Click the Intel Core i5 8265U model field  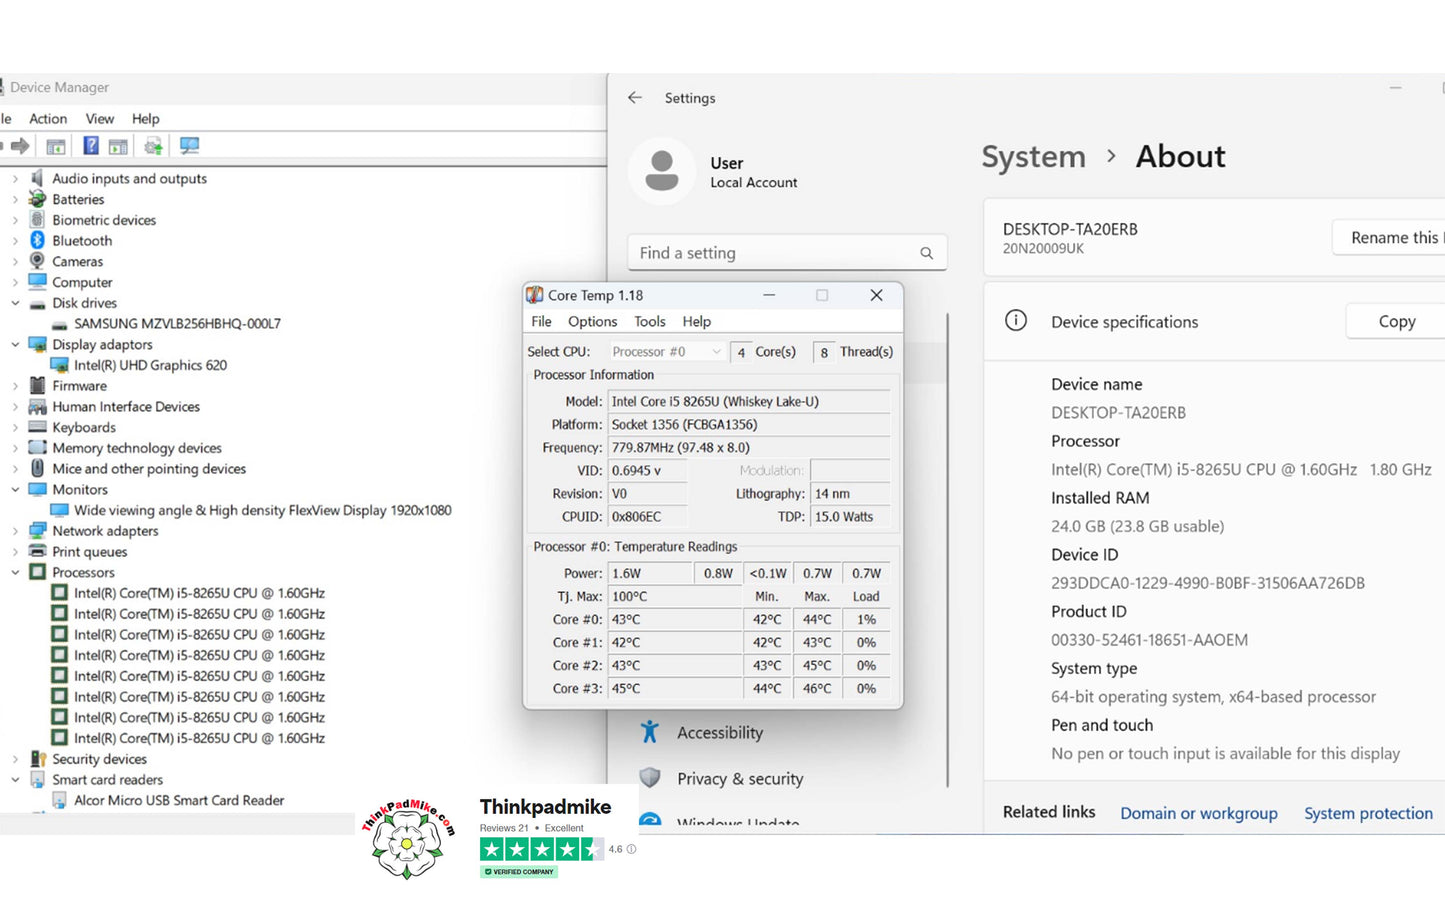coord(749,401)
